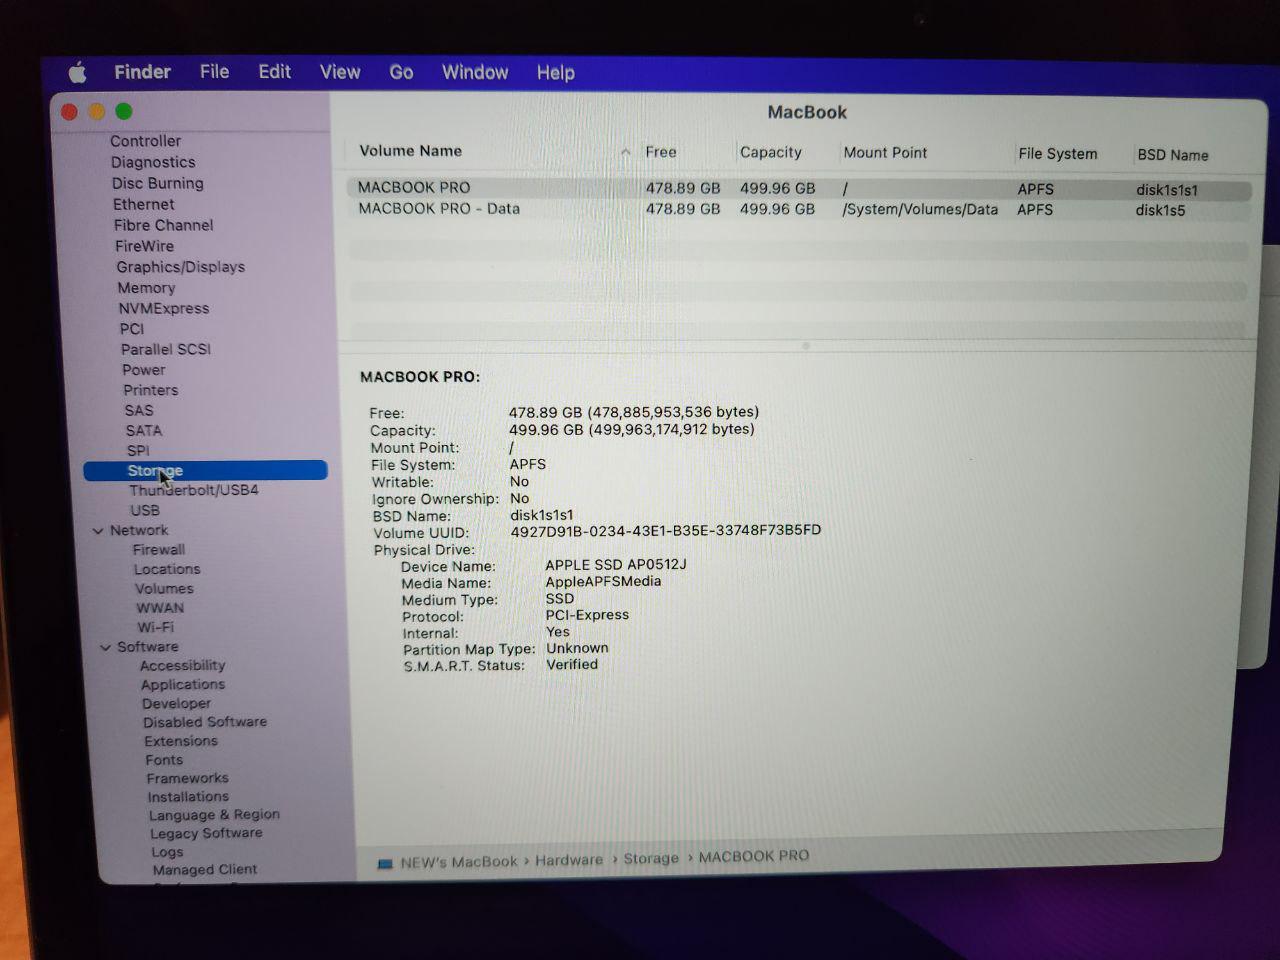
Task: Select Diagnostics in the sidebar
Action: coord(153,162)
